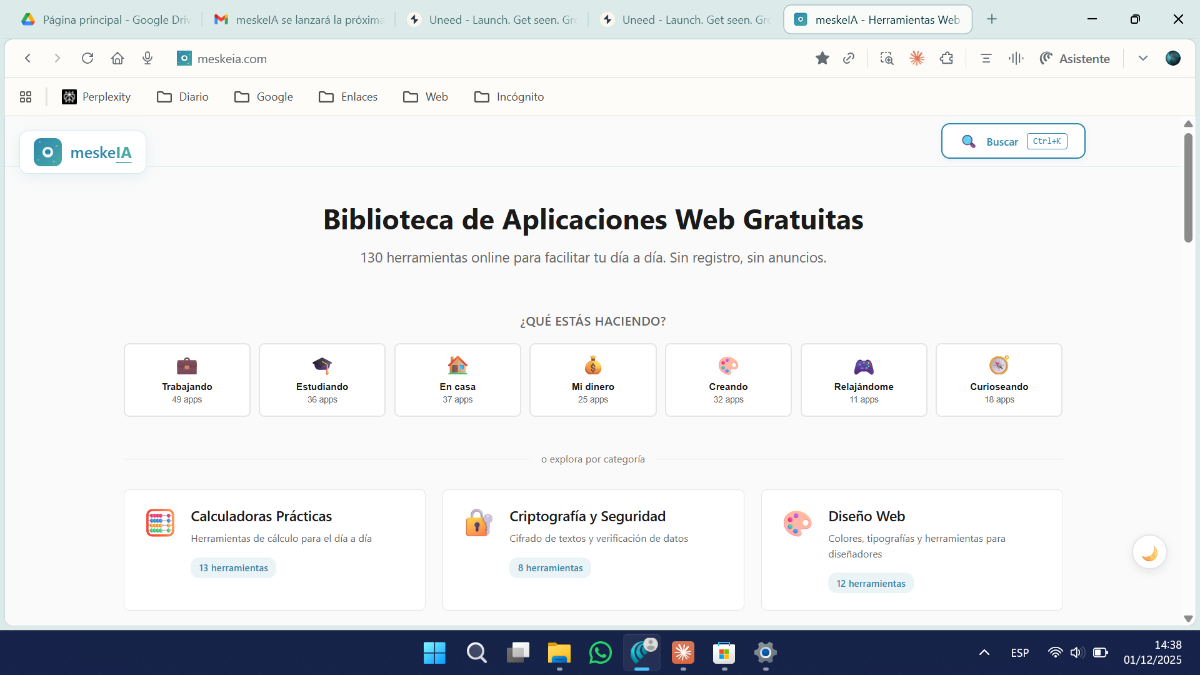
Task: Select the Curioseando compass card
Action: tap(998, 380)
